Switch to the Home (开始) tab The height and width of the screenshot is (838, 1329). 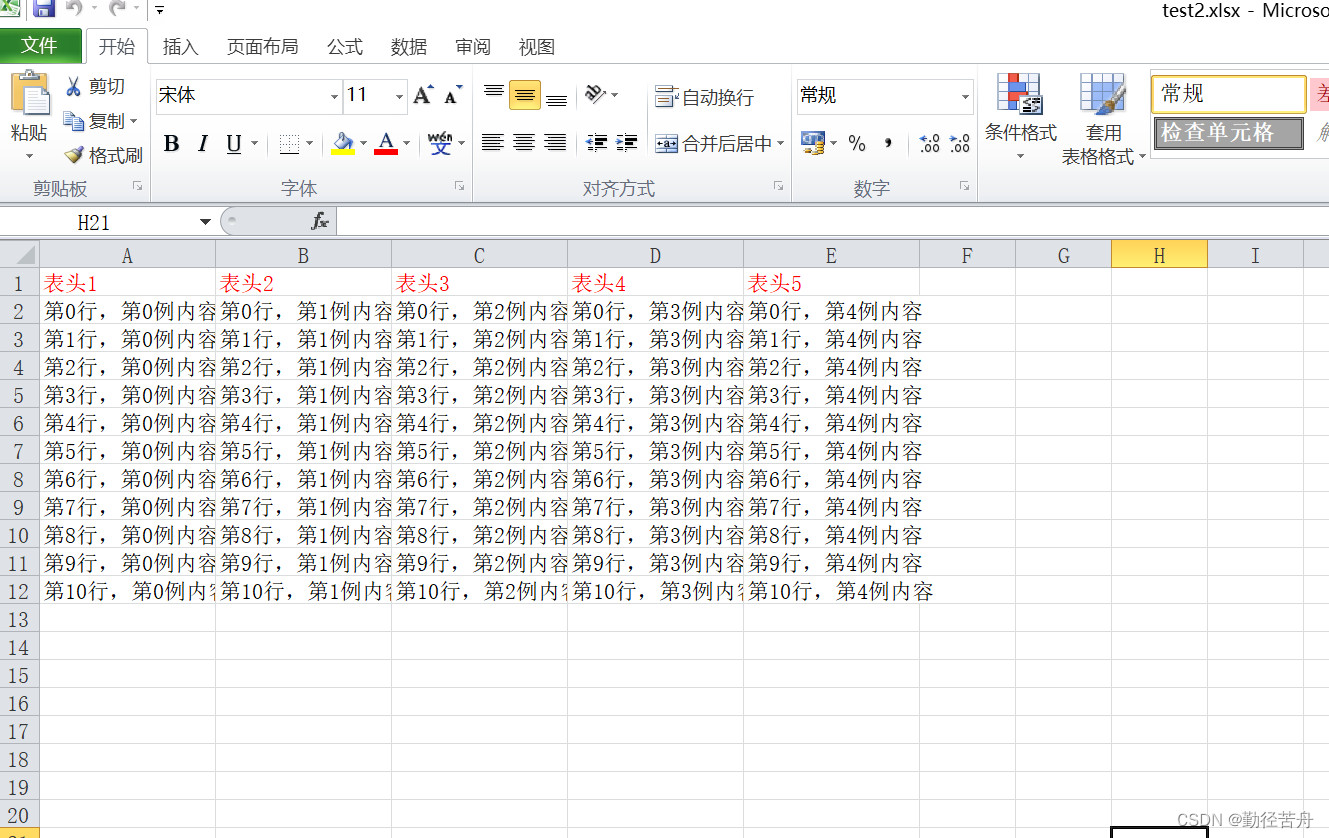[116, 46]
